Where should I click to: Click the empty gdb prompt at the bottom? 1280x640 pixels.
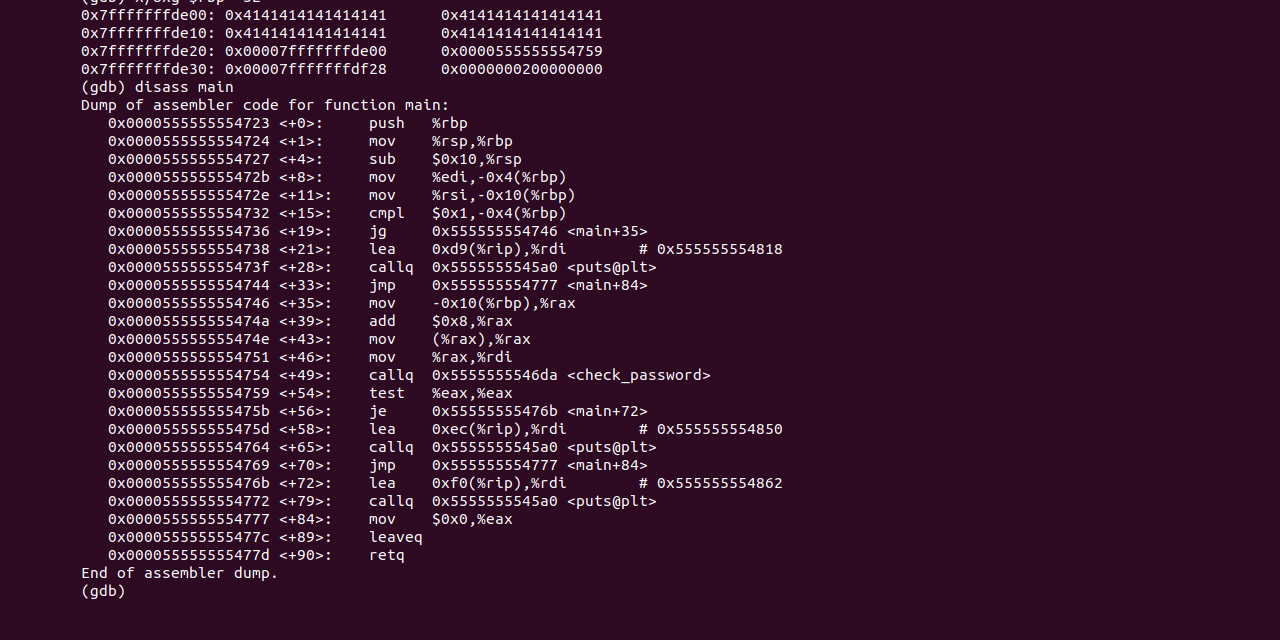click(x=104, y=591)
